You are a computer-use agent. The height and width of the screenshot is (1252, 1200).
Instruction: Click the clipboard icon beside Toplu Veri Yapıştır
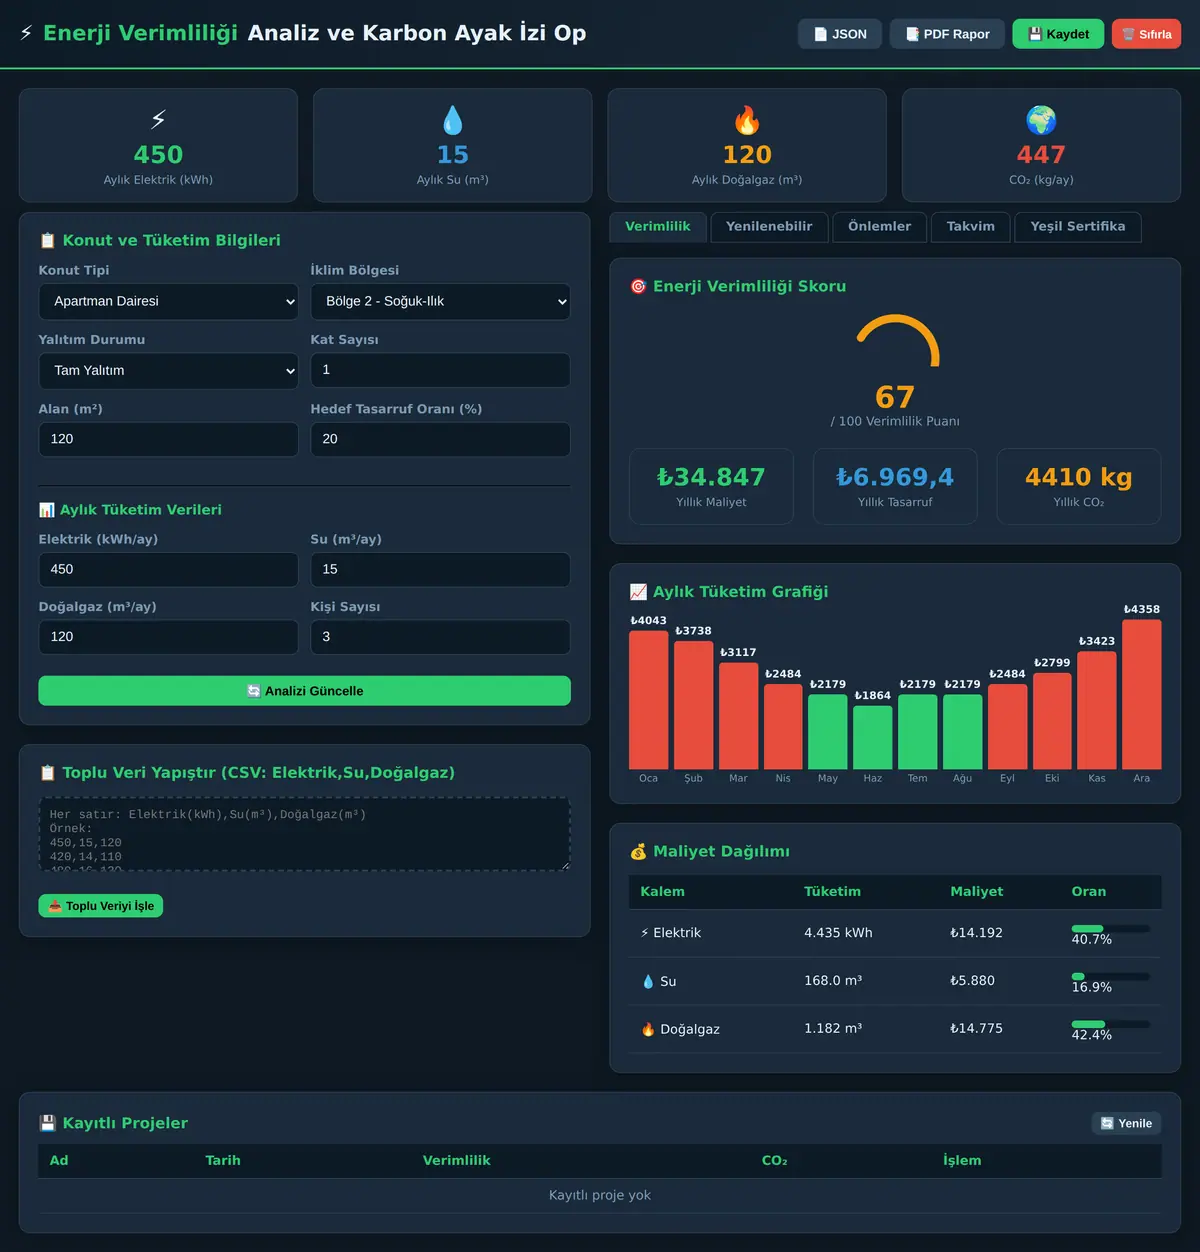47,773
